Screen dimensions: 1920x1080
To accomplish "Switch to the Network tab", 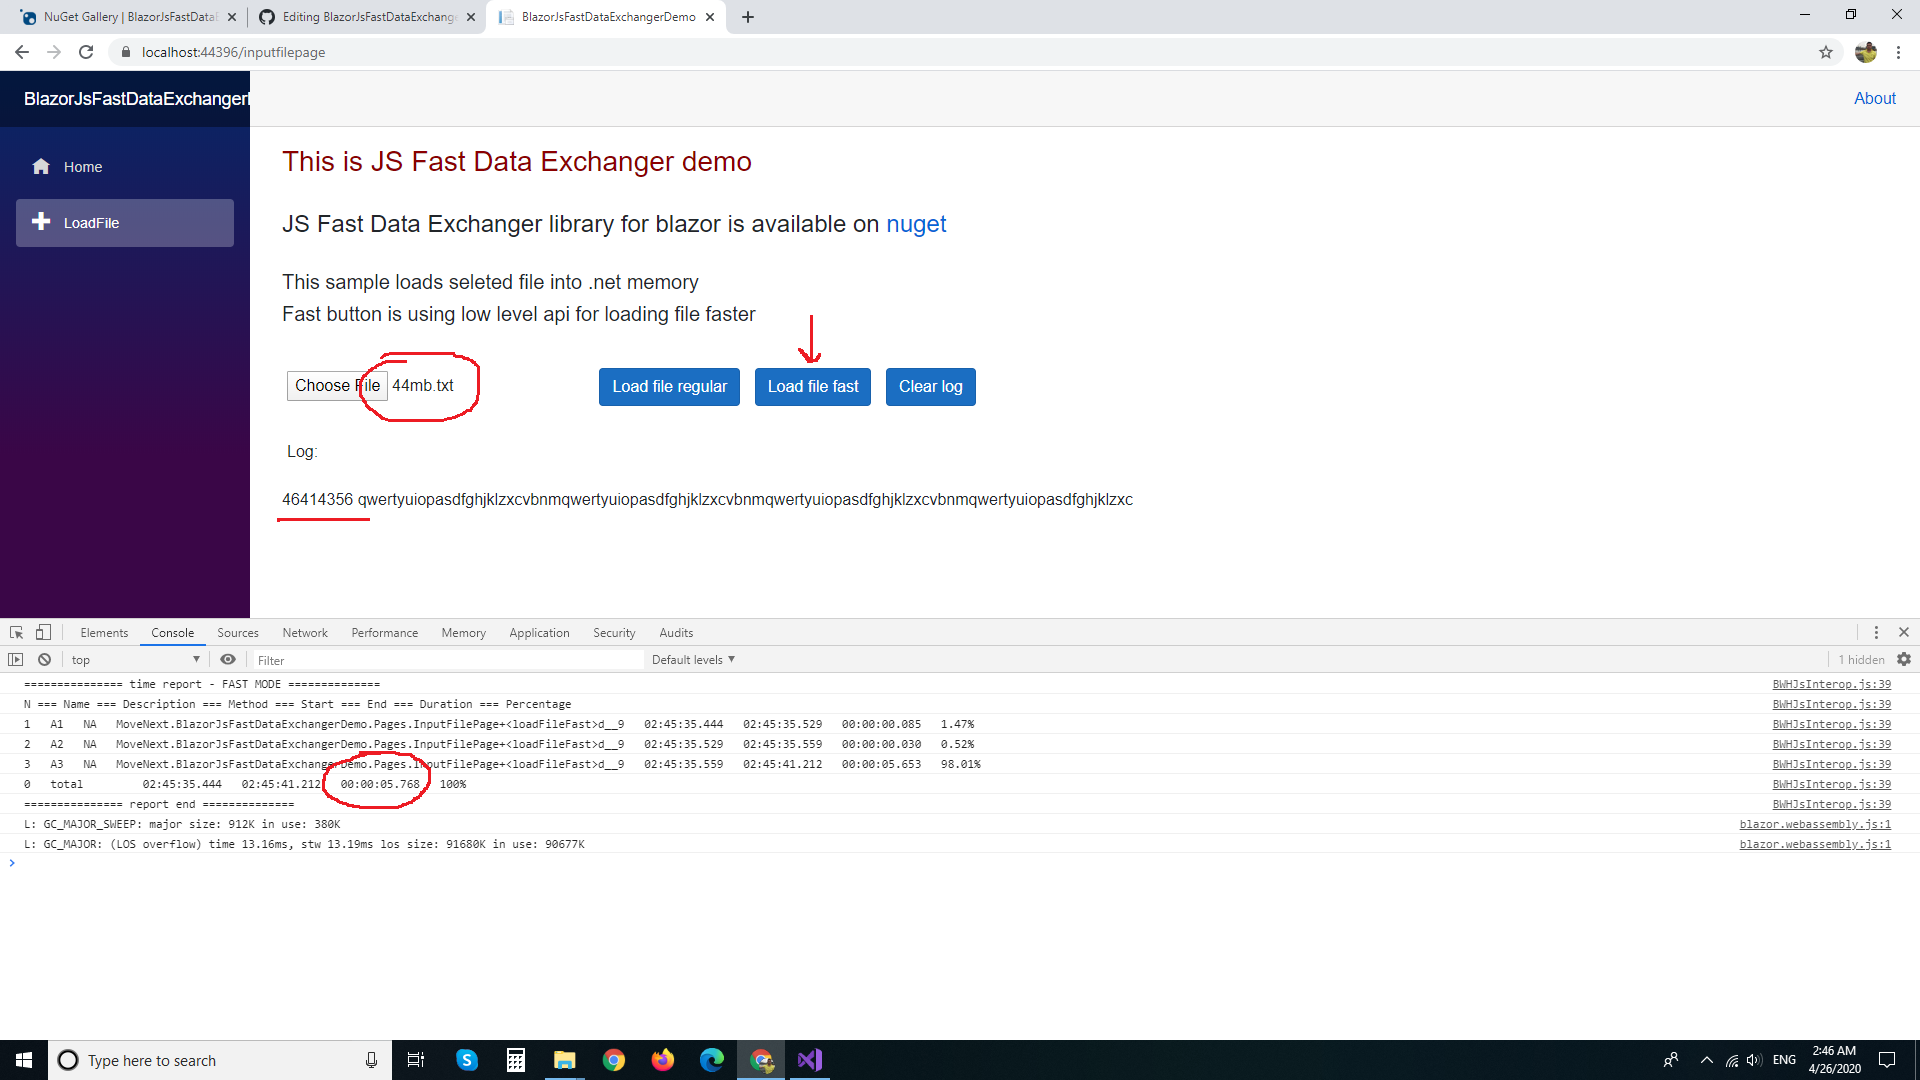I will click(x=305, y=633).
